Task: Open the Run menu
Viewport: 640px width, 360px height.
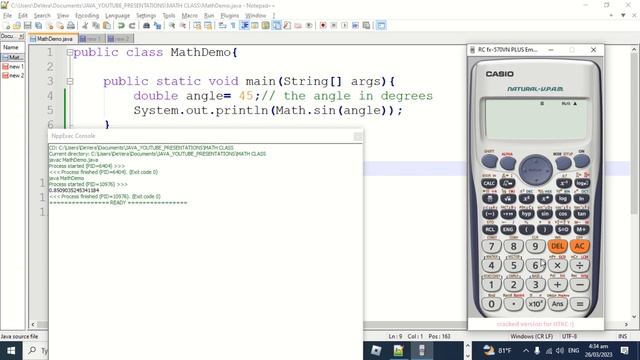Action: tap(209, 16)
